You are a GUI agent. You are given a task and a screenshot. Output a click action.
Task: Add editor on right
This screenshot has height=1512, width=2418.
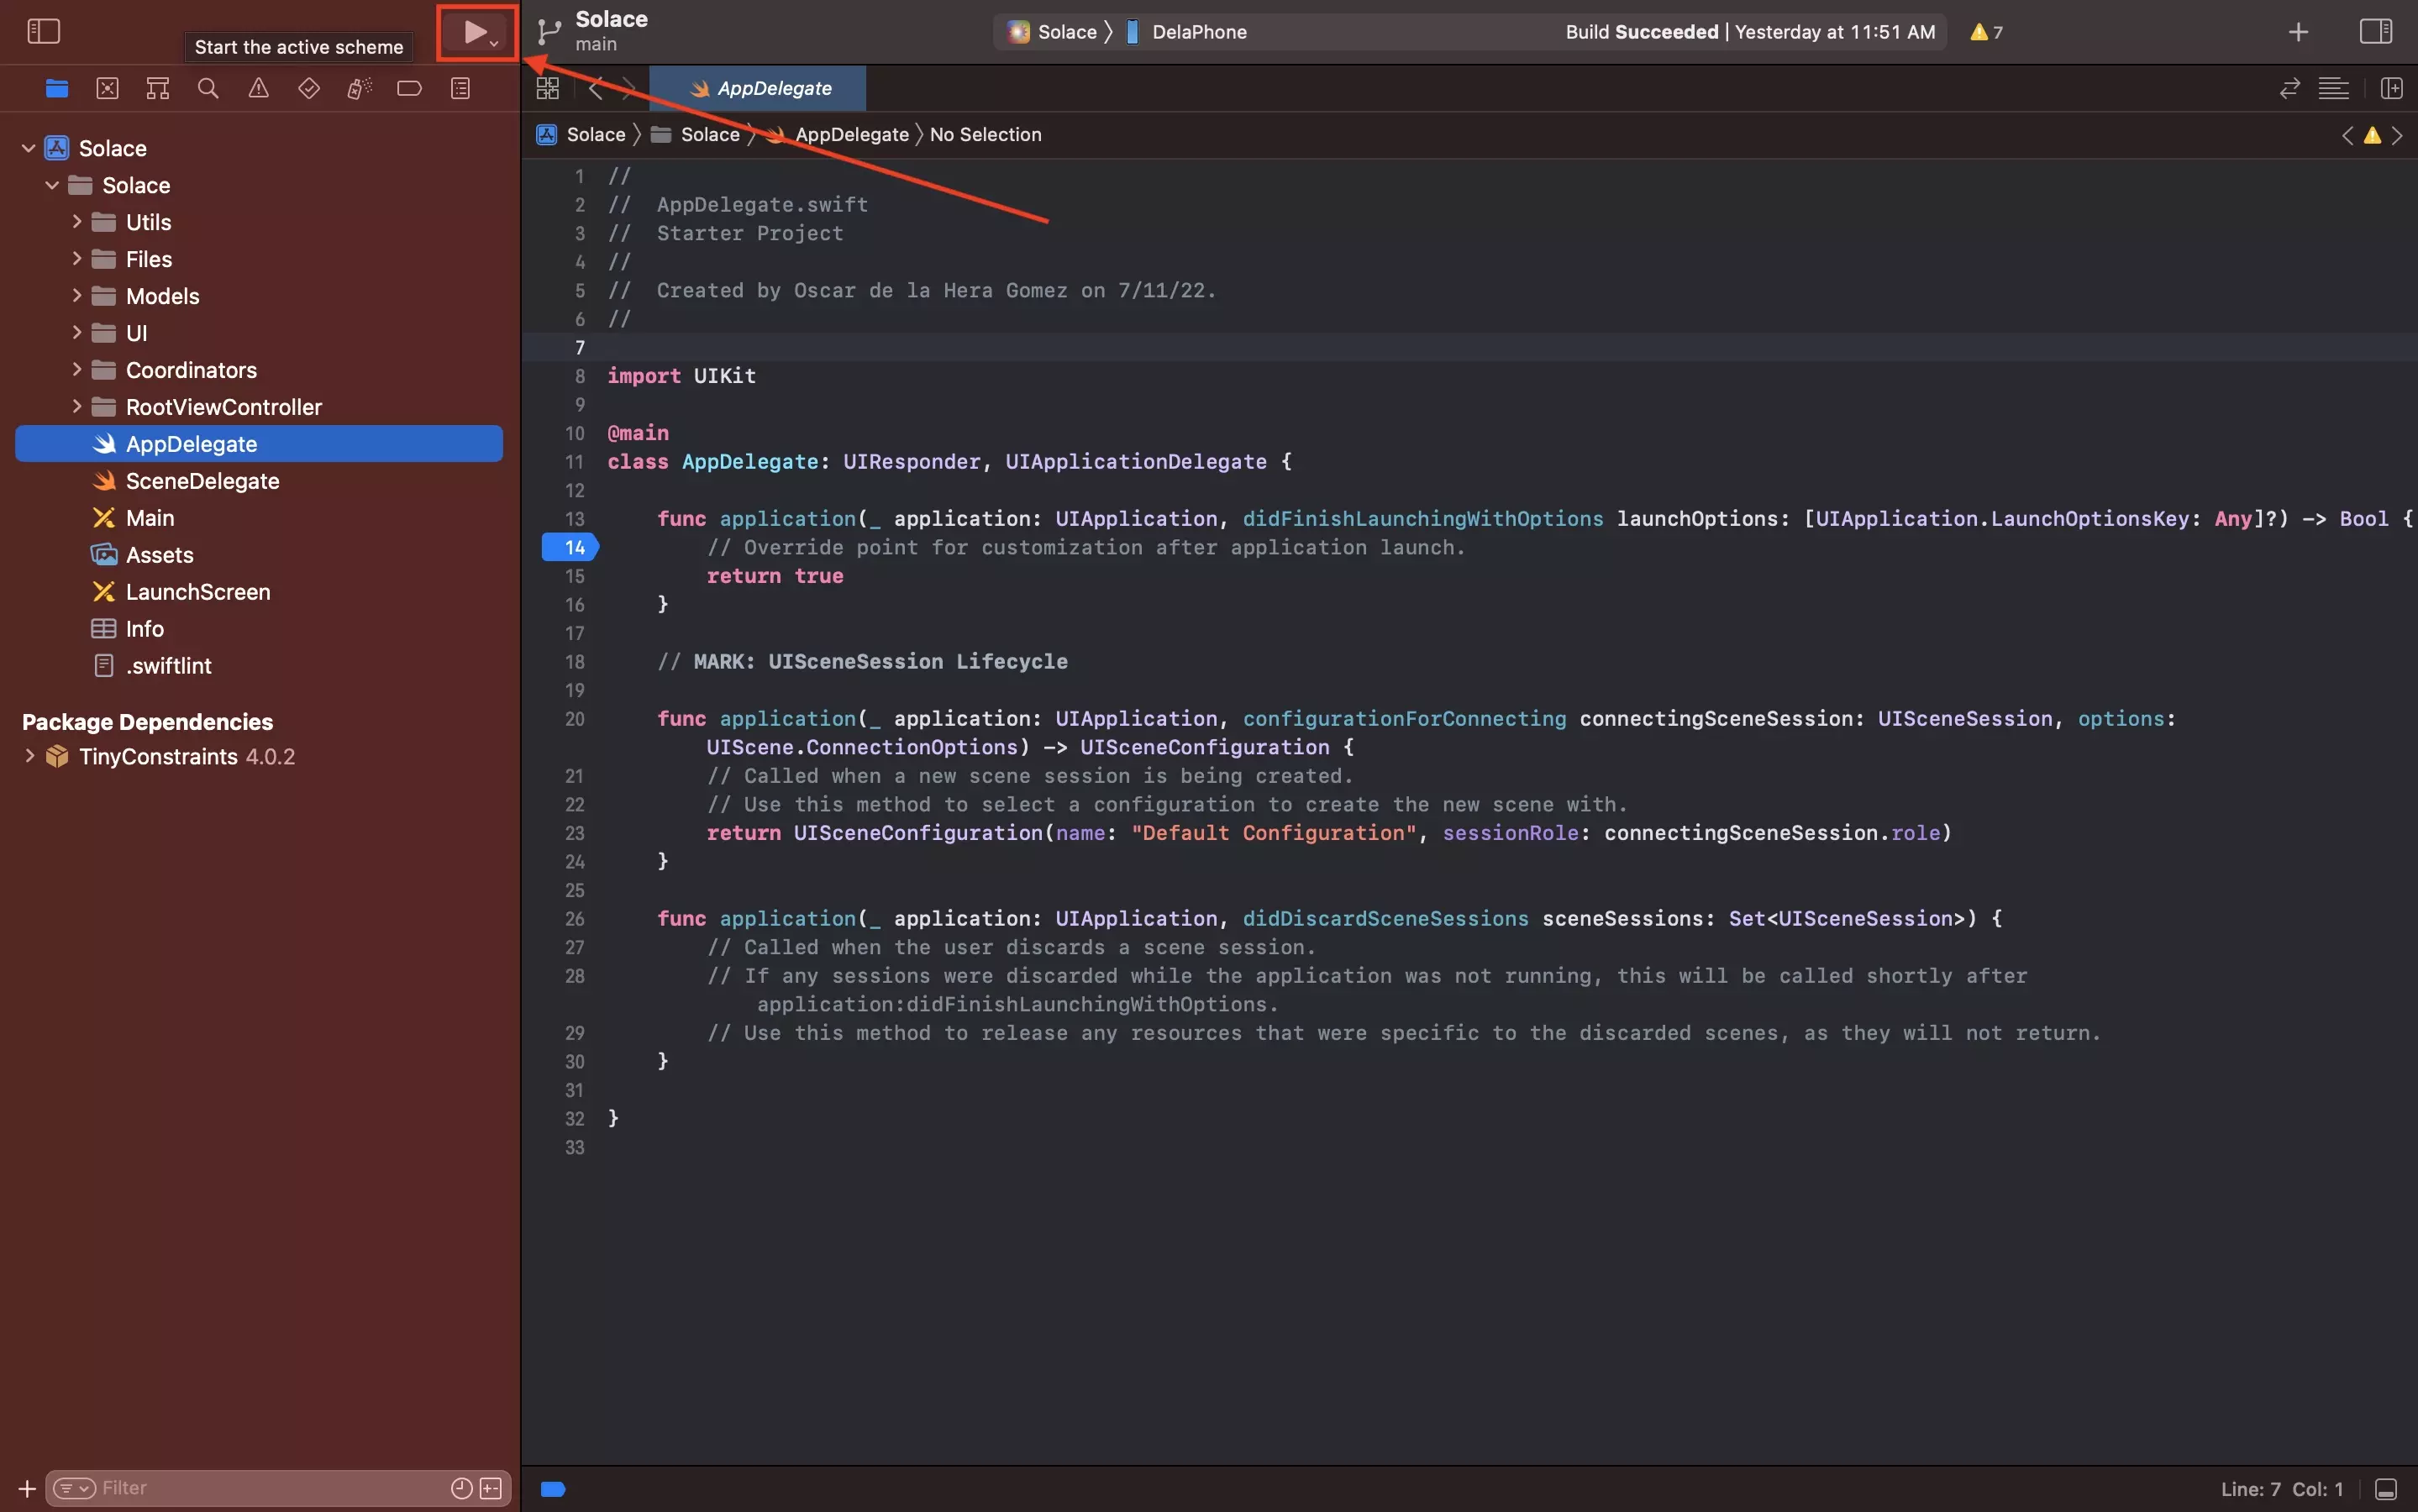click(2392, 88)
